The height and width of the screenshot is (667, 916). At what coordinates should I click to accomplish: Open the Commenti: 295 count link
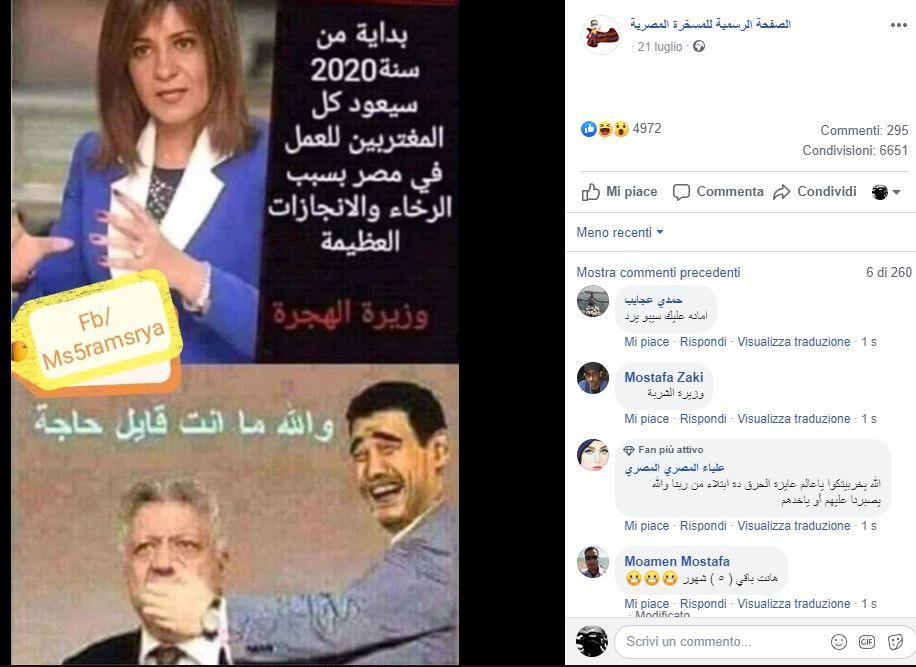tap(864, 130)
